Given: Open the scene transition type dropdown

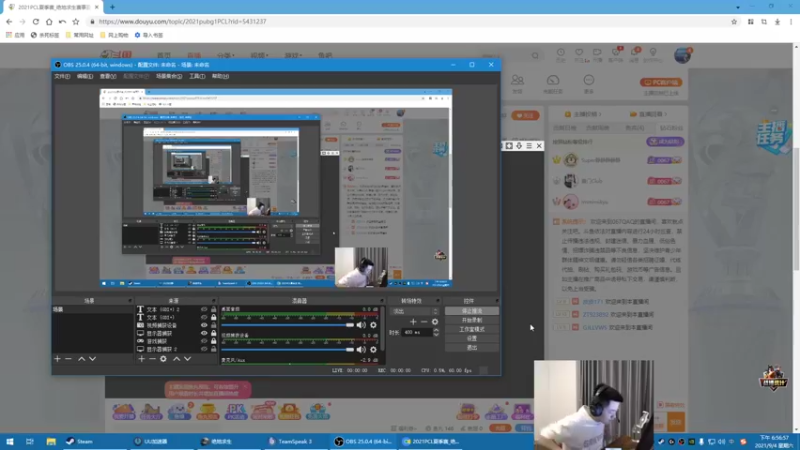Looking at the screenshot, I should pyautogui.click(x=414, y=311).
